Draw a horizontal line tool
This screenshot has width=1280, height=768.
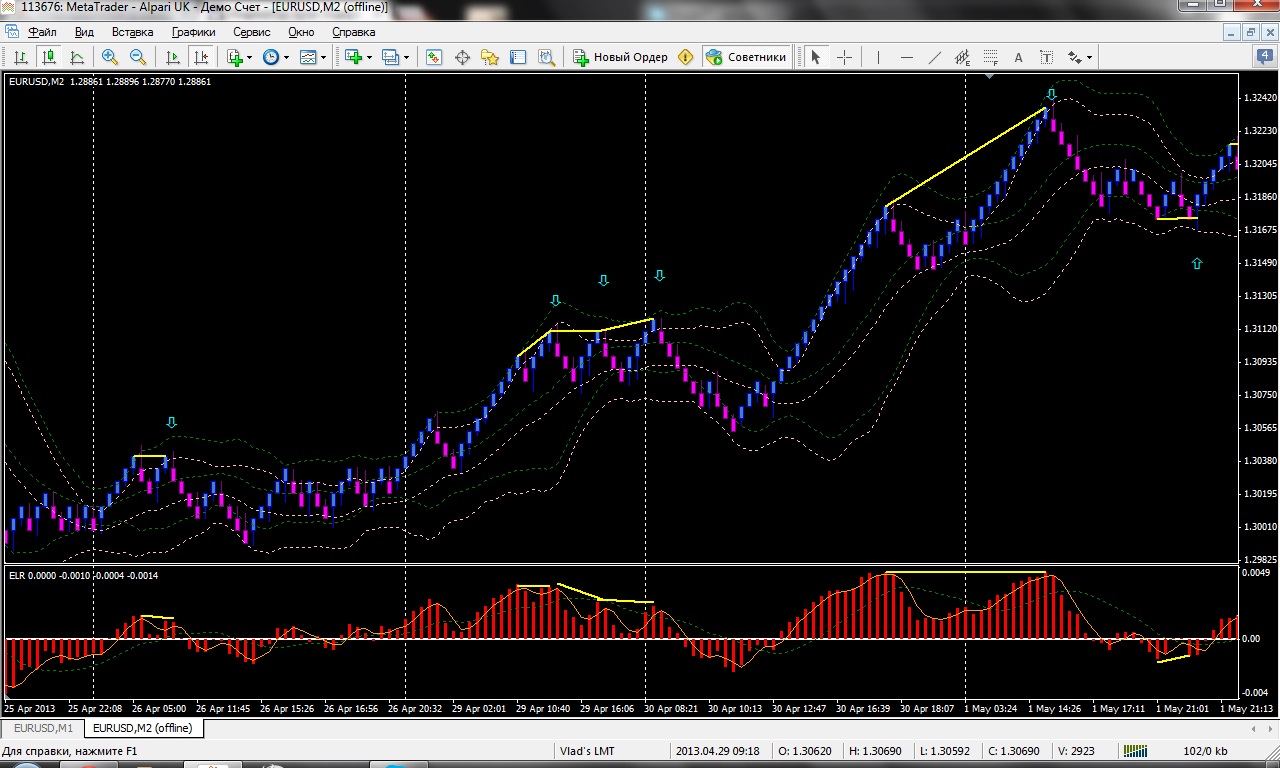tap(906, 57)
